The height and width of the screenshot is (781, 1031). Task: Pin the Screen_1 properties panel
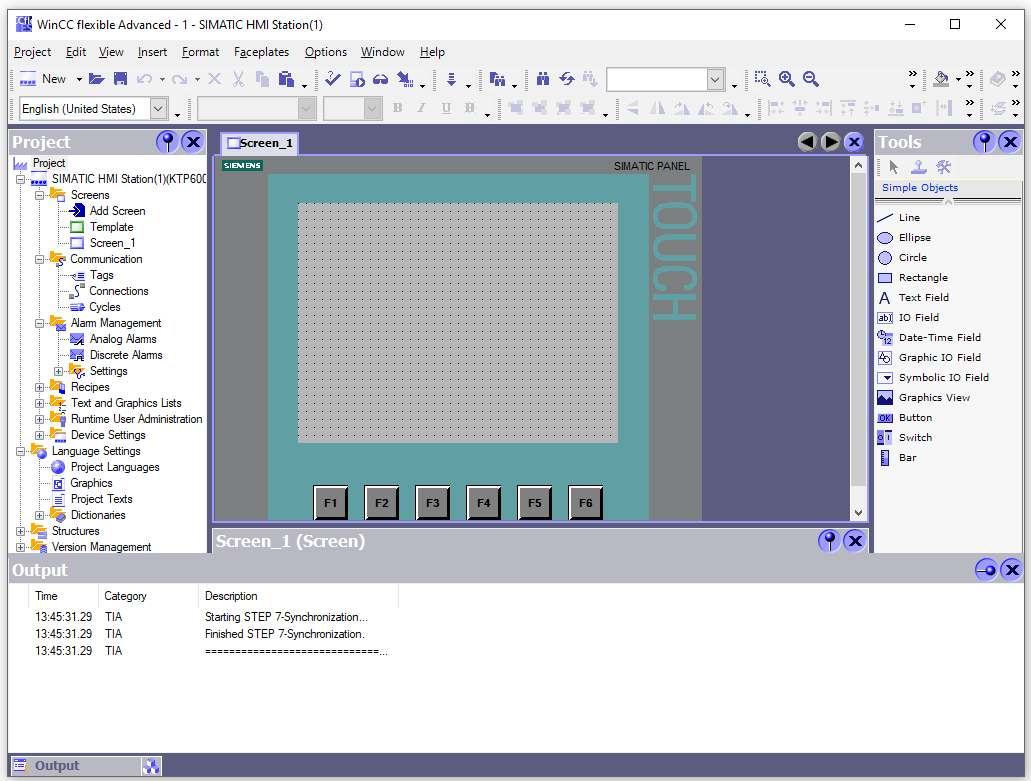tap(829, 541)
